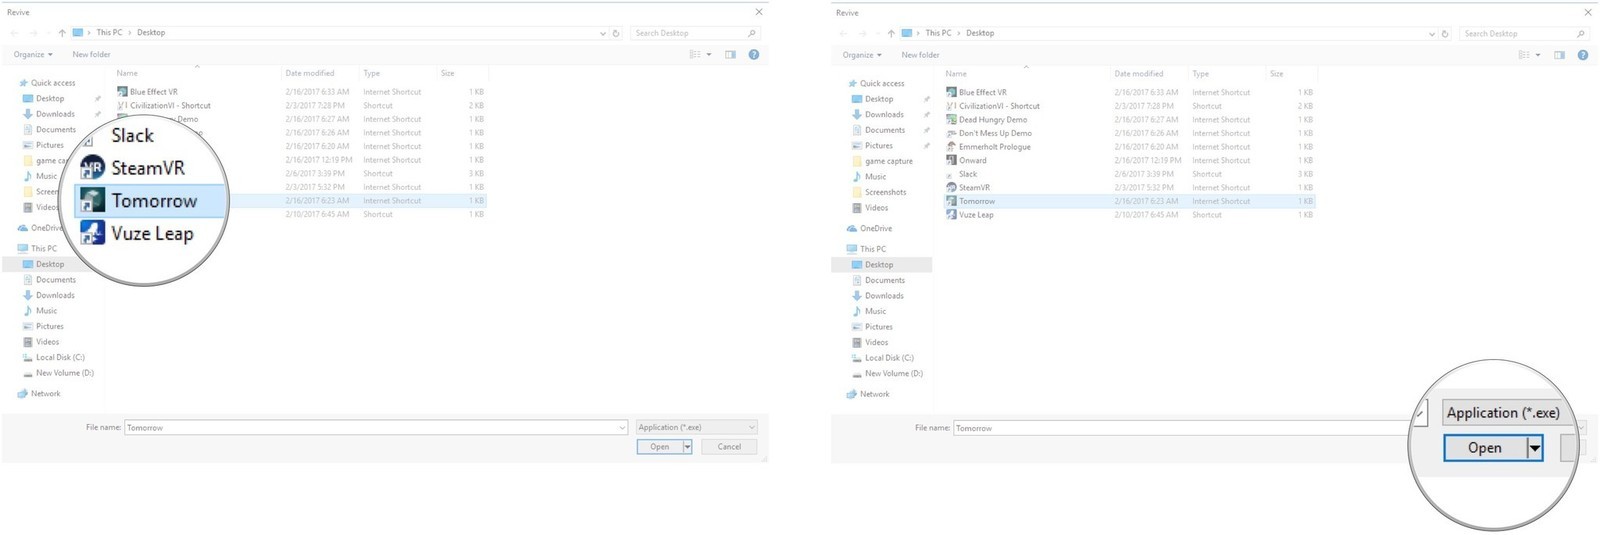Open Screenshots folder in right dialog sidebar
The image size is (1600, 535).
point(879,192)
